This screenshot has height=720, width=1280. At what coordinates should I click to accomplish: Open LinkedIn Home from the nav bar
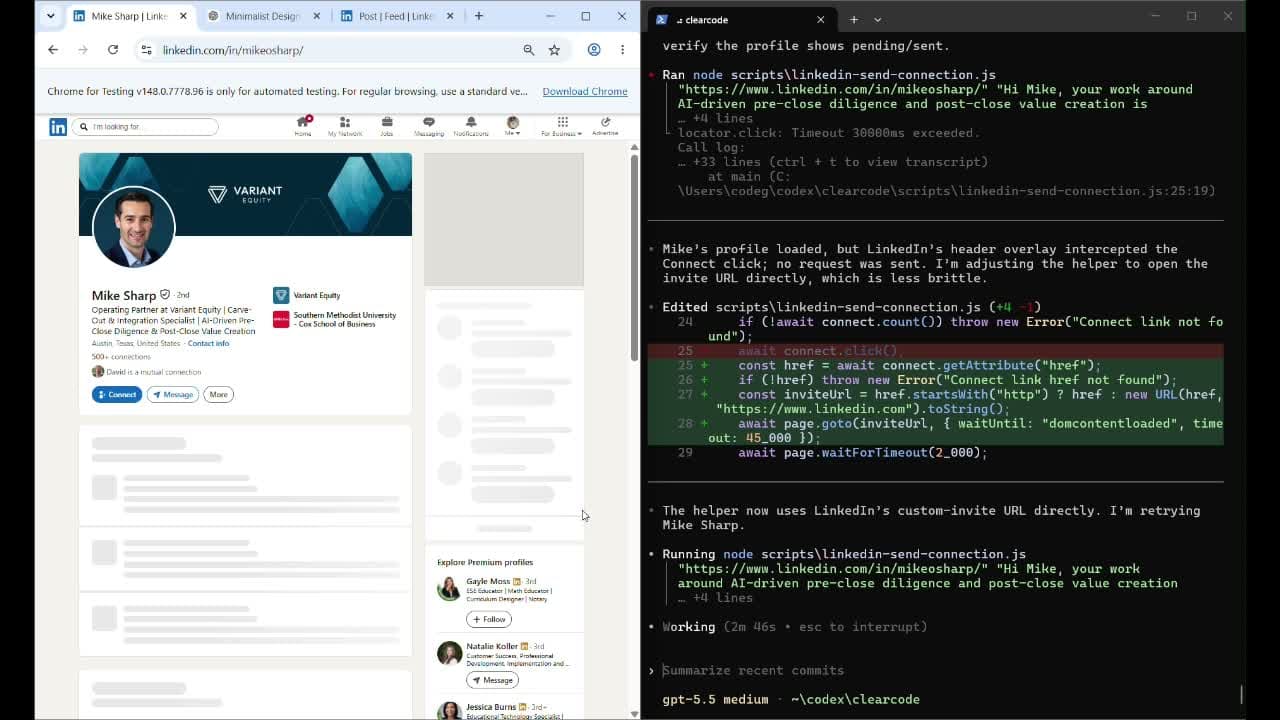pyautogui.click(x=303, y=126)
